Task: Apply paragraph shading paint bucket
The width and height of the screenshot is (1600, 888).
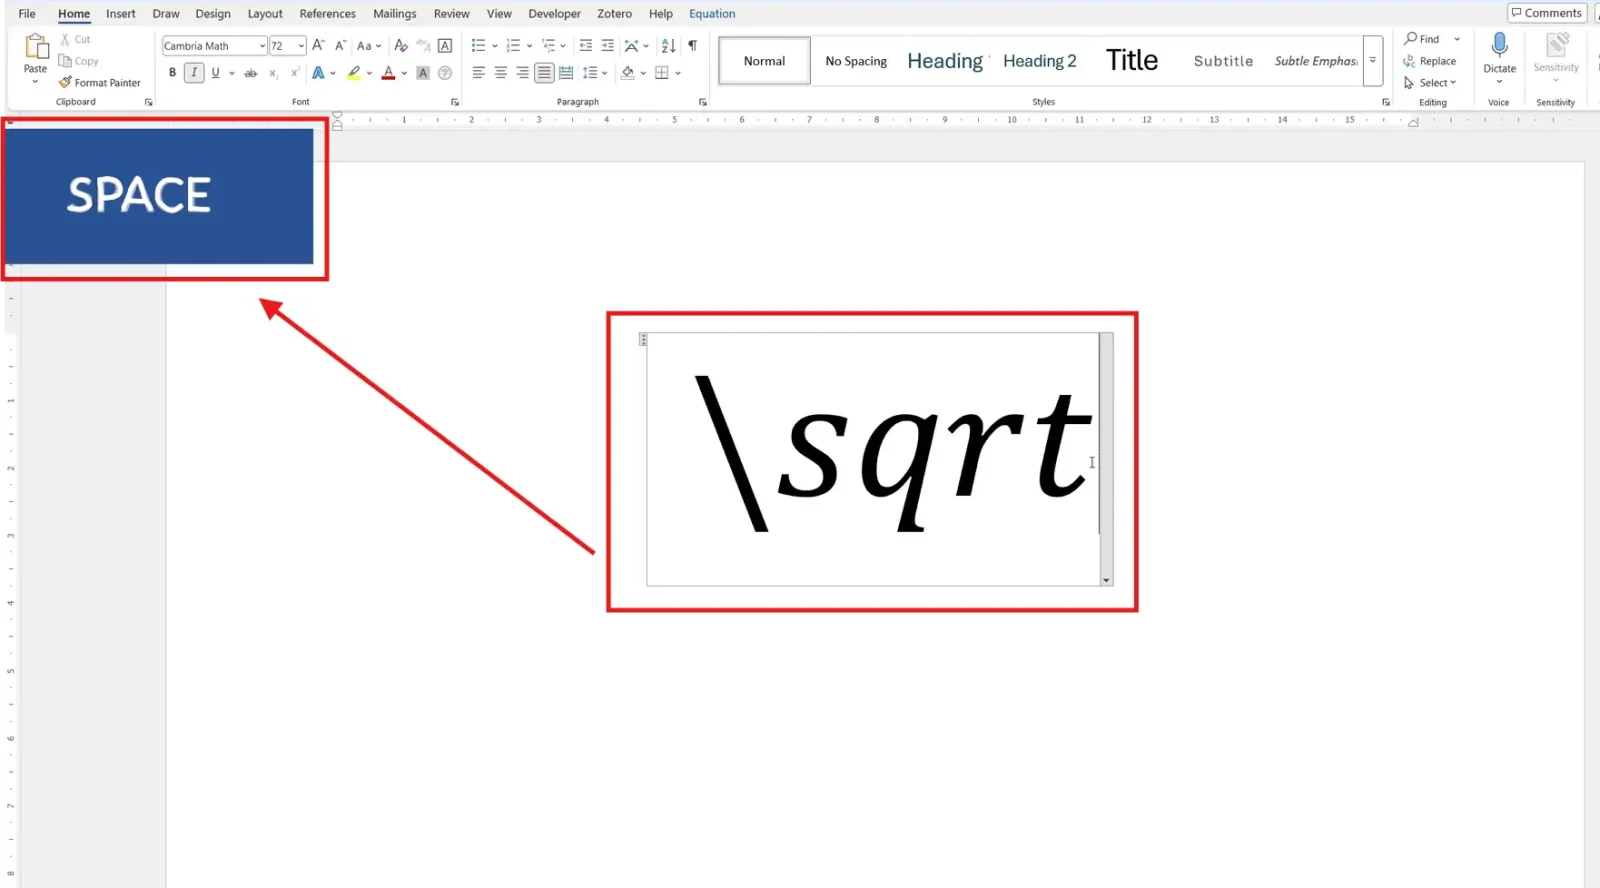Action: (x=627, y=73)
